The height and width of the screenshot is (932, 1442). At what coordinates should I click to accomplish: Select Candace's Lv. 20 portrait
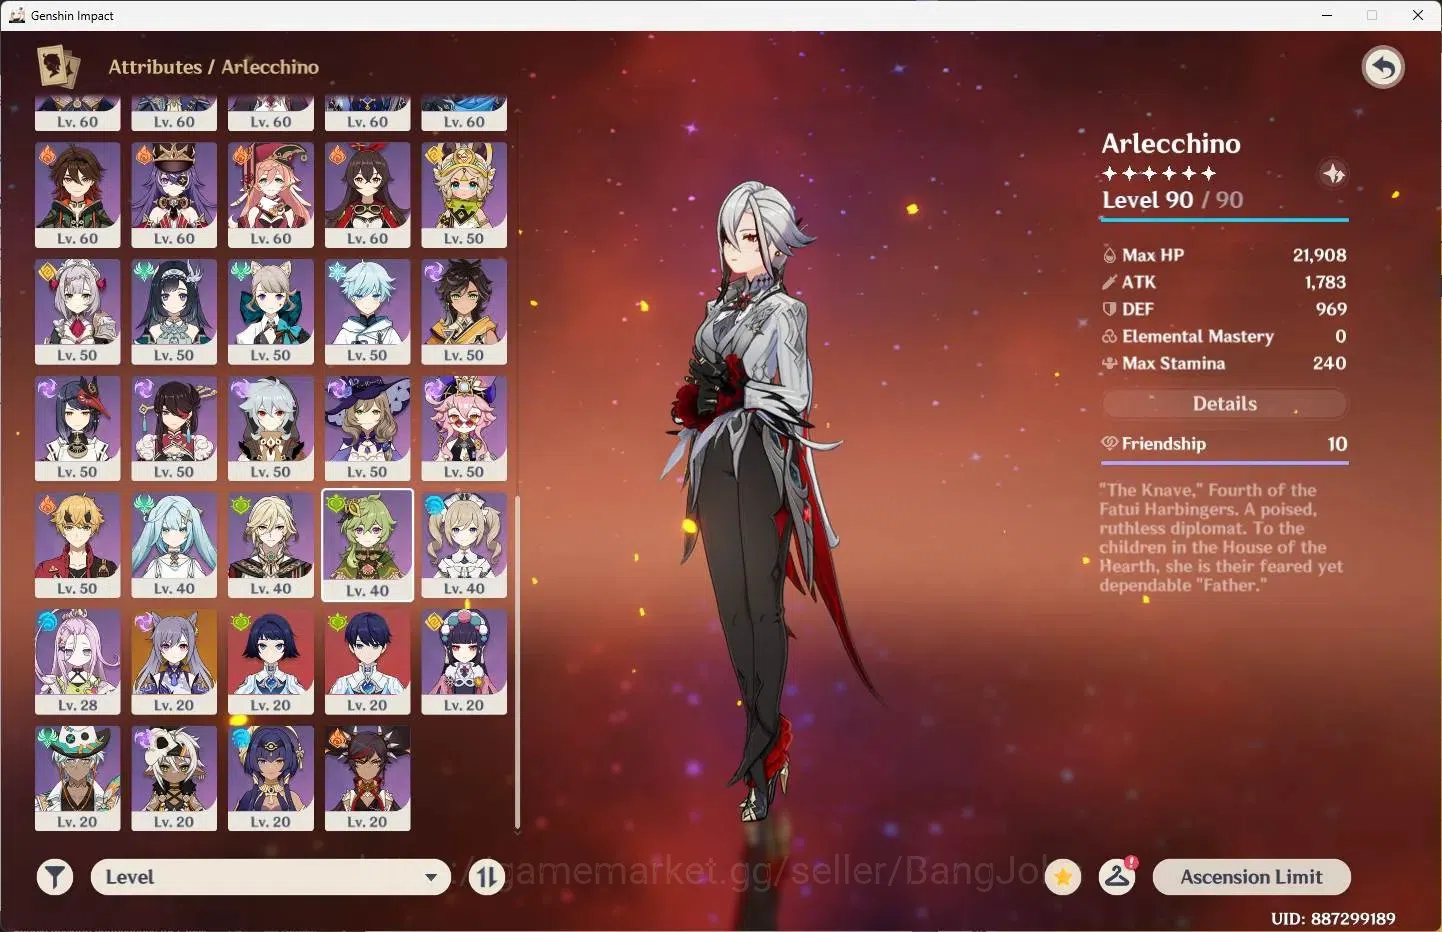point(271,779)
